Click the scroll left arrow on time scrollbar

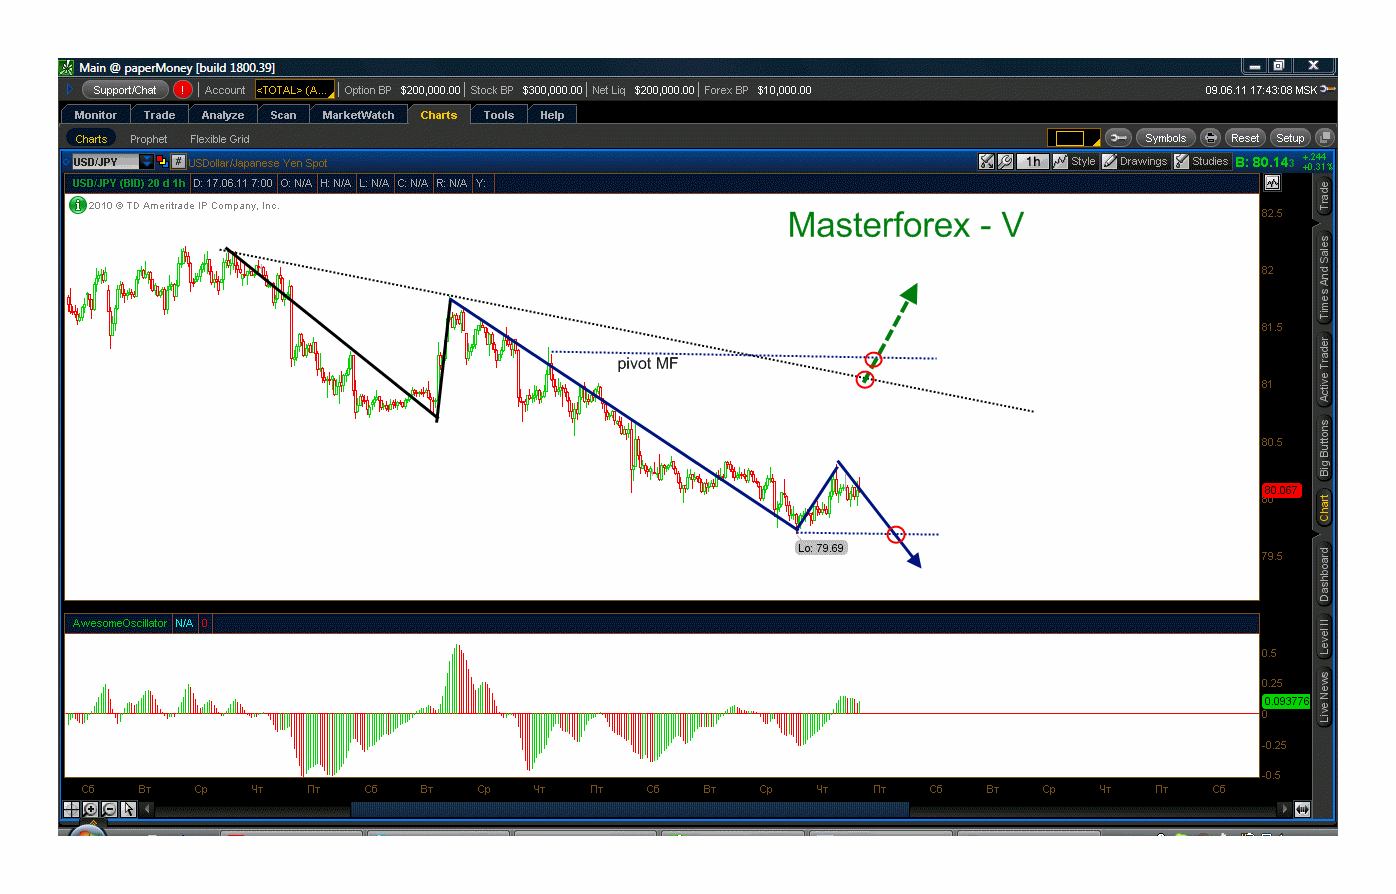pyautogui.click(x=147, y=809)
